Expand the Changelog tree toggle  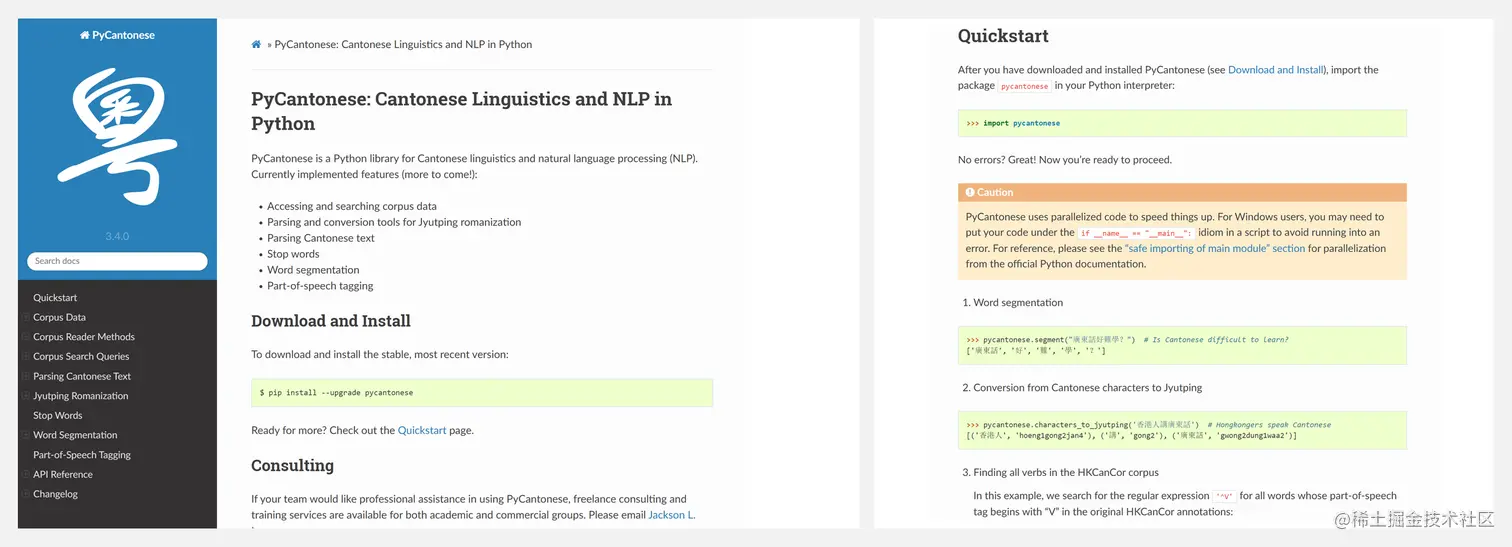point(27,494)
